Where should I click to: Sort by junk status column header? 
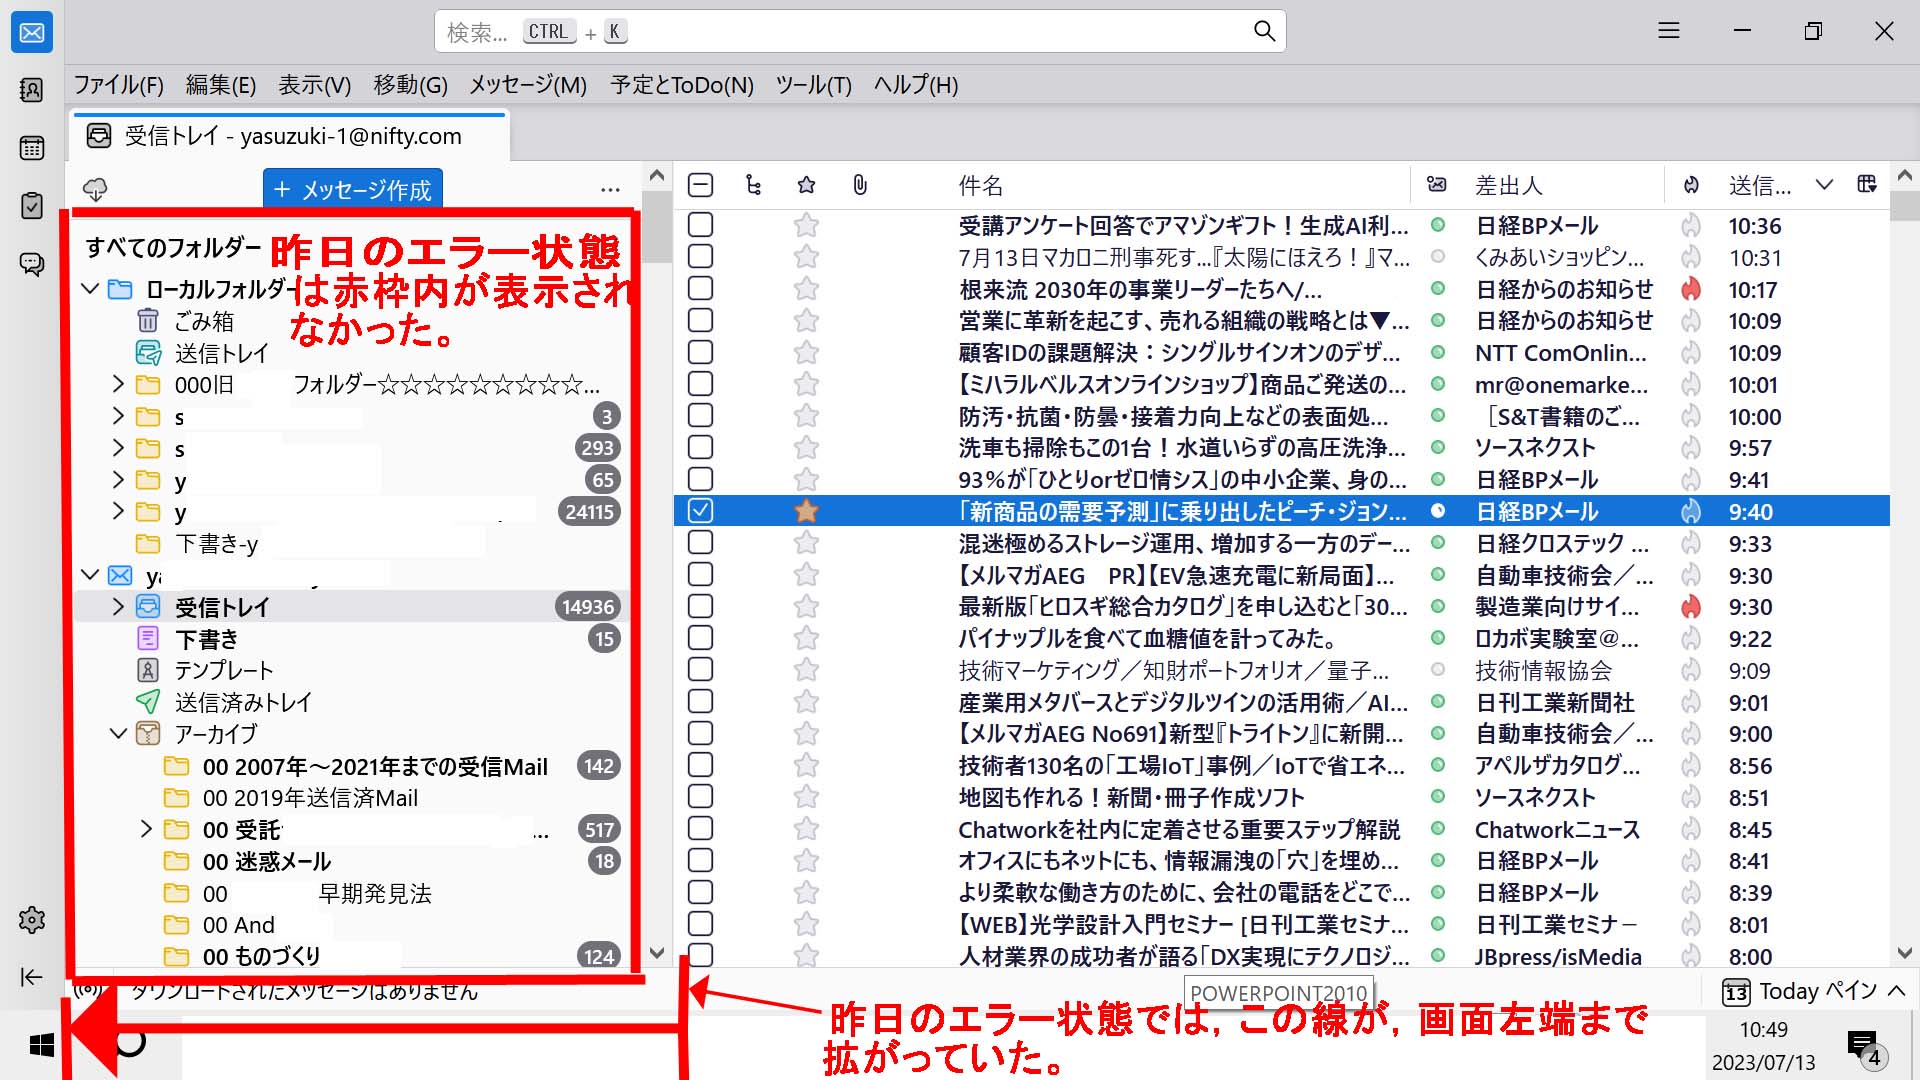1691,185
